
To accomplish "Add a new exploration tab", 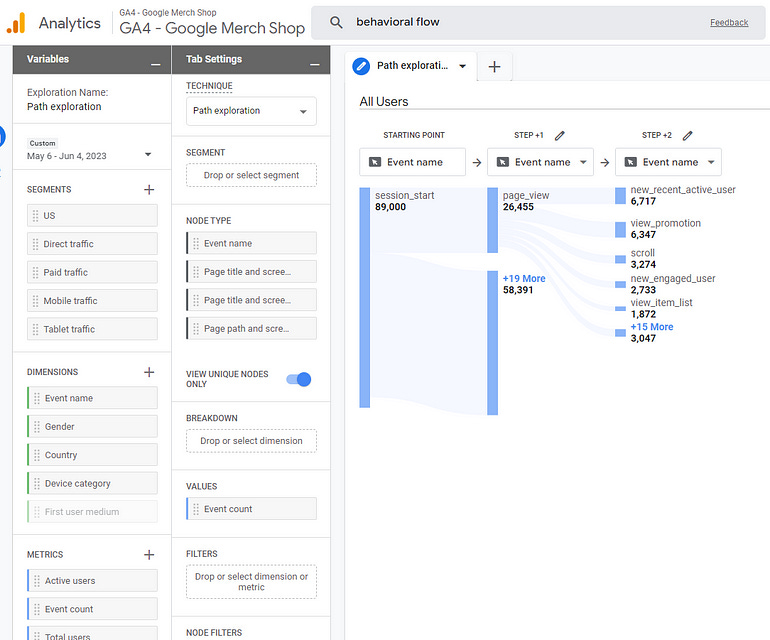I will tap(495, 66).
